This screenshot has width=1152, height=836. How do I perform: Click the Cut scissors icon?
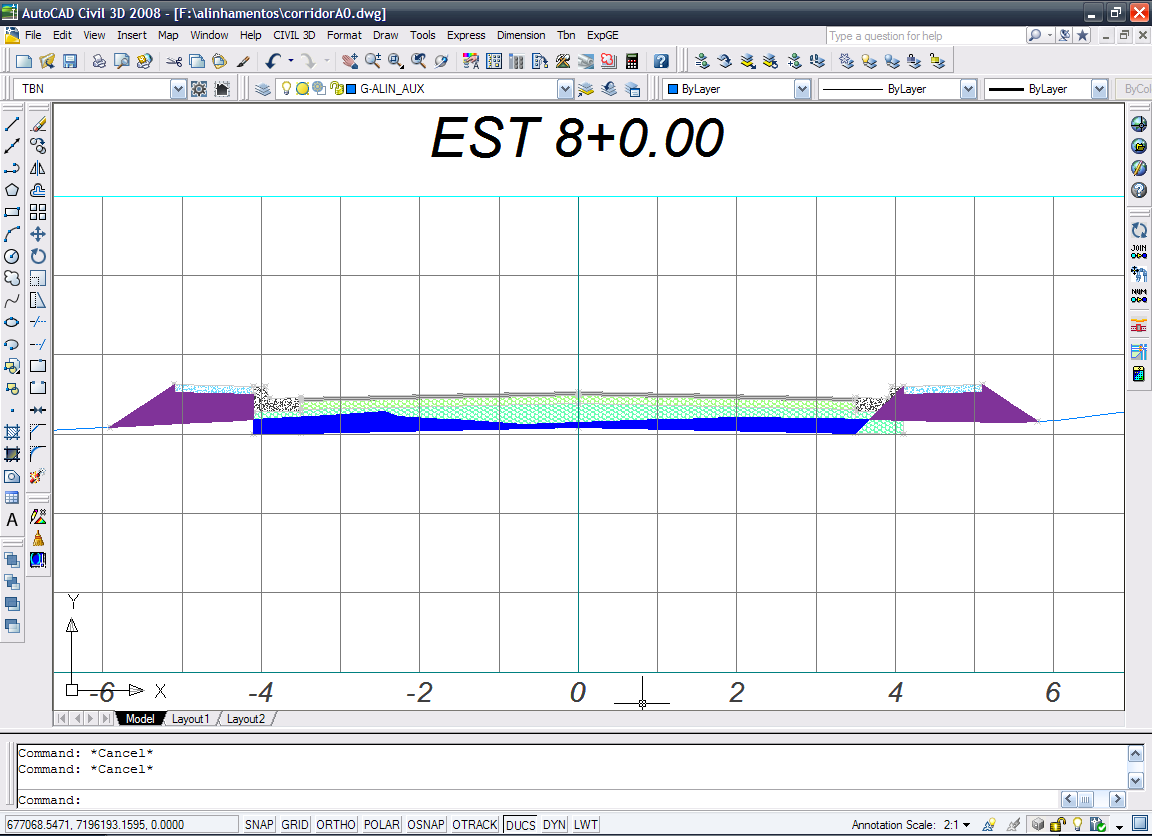click(x=174, y=61)
